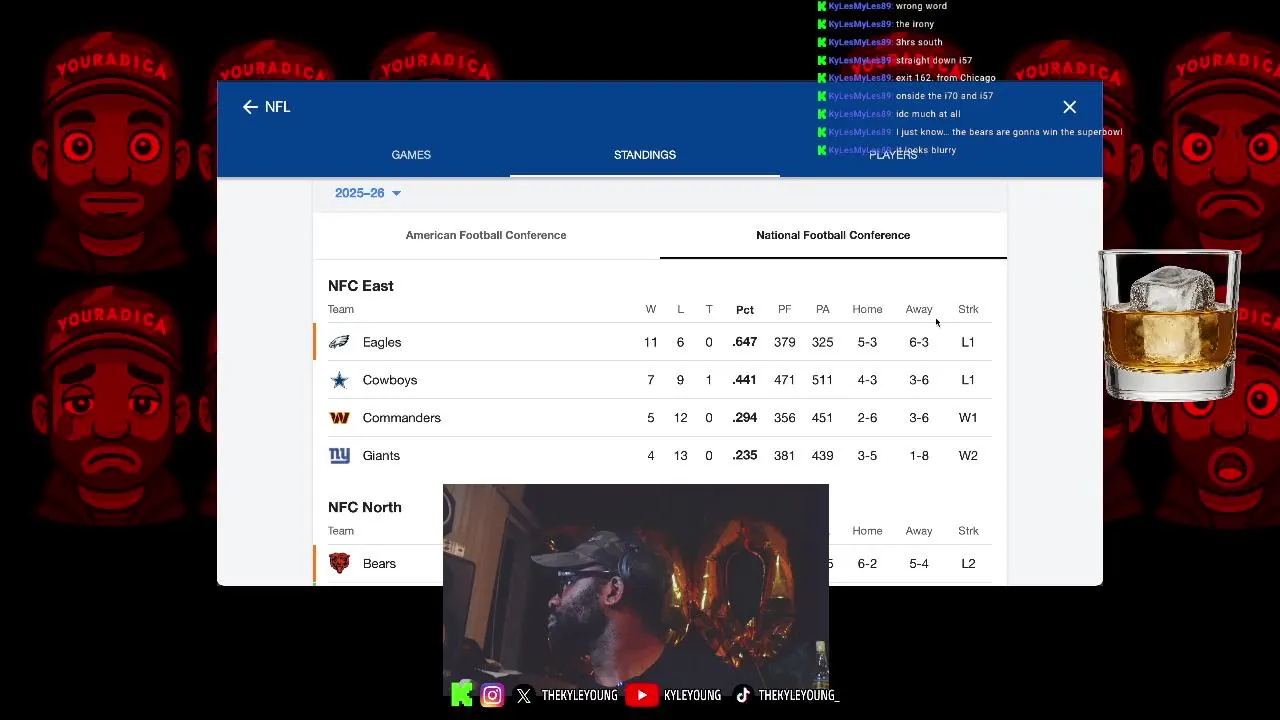Click the Away column header in NFC East
The height and width of the screenshot is (720, 1280).
coord(919,310)
